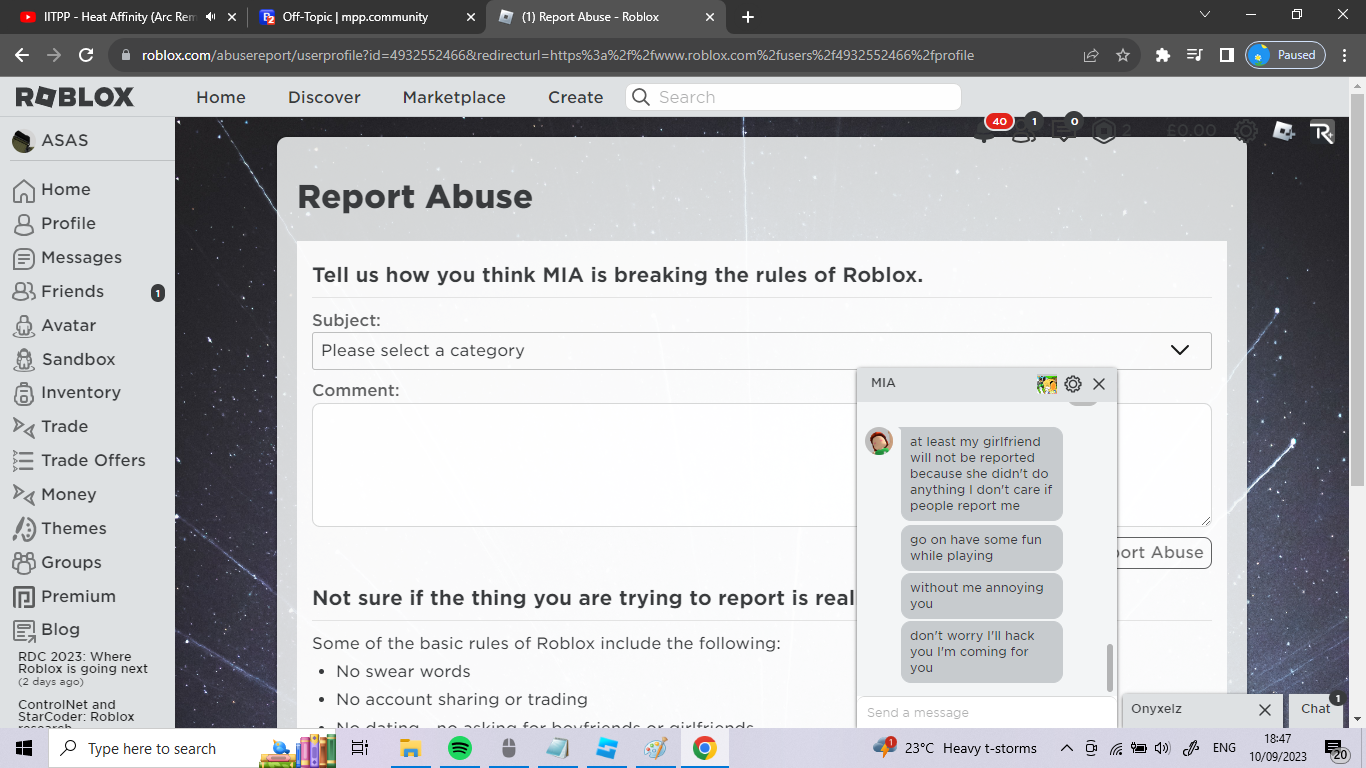Close the Onyxelz chat tab
Image resolution: width=1366 pixels, height=768 pixels.
pos(1265,710)
